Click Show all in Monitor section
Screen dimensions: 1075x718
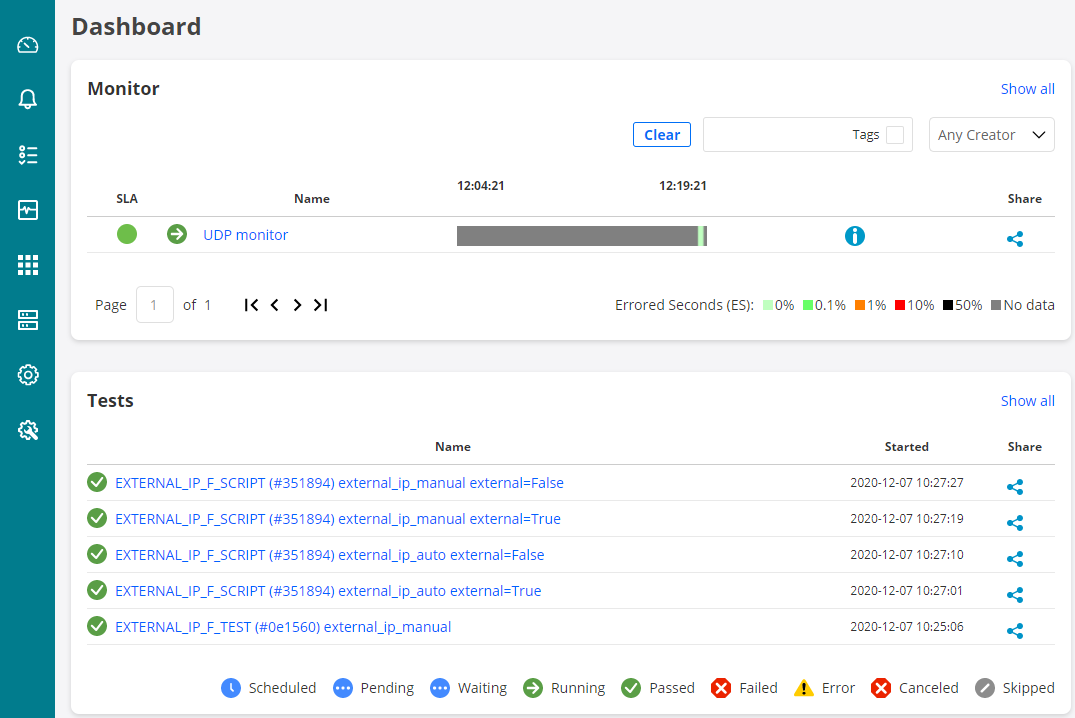1027,89
